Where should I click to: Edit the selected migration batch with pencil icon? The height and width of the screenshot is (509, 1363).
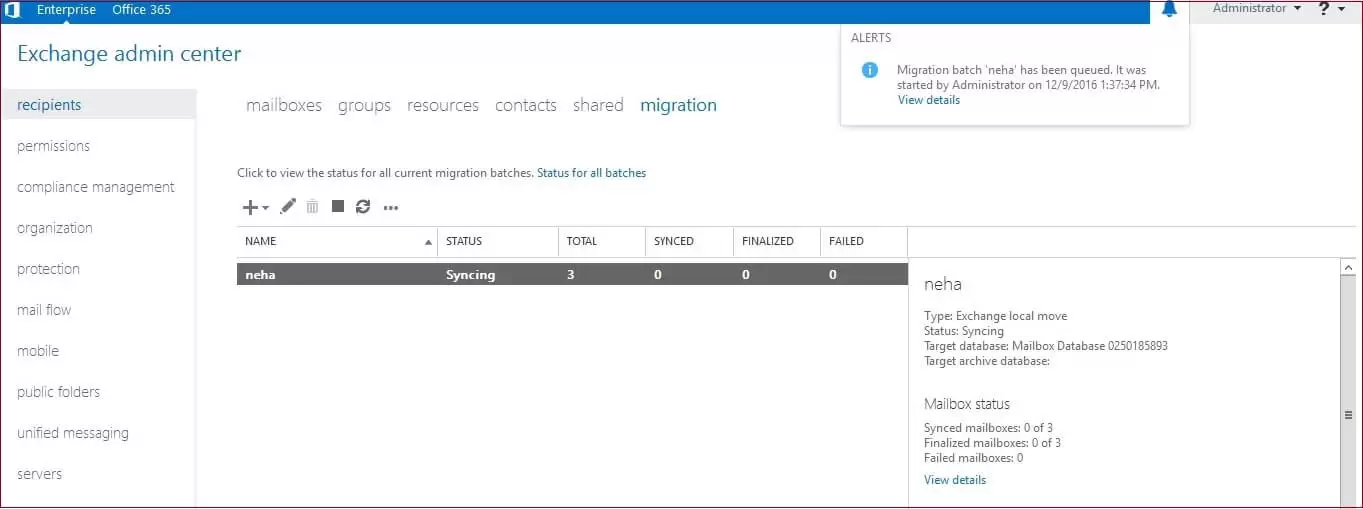pyautogui.click(x=288, y=206)
